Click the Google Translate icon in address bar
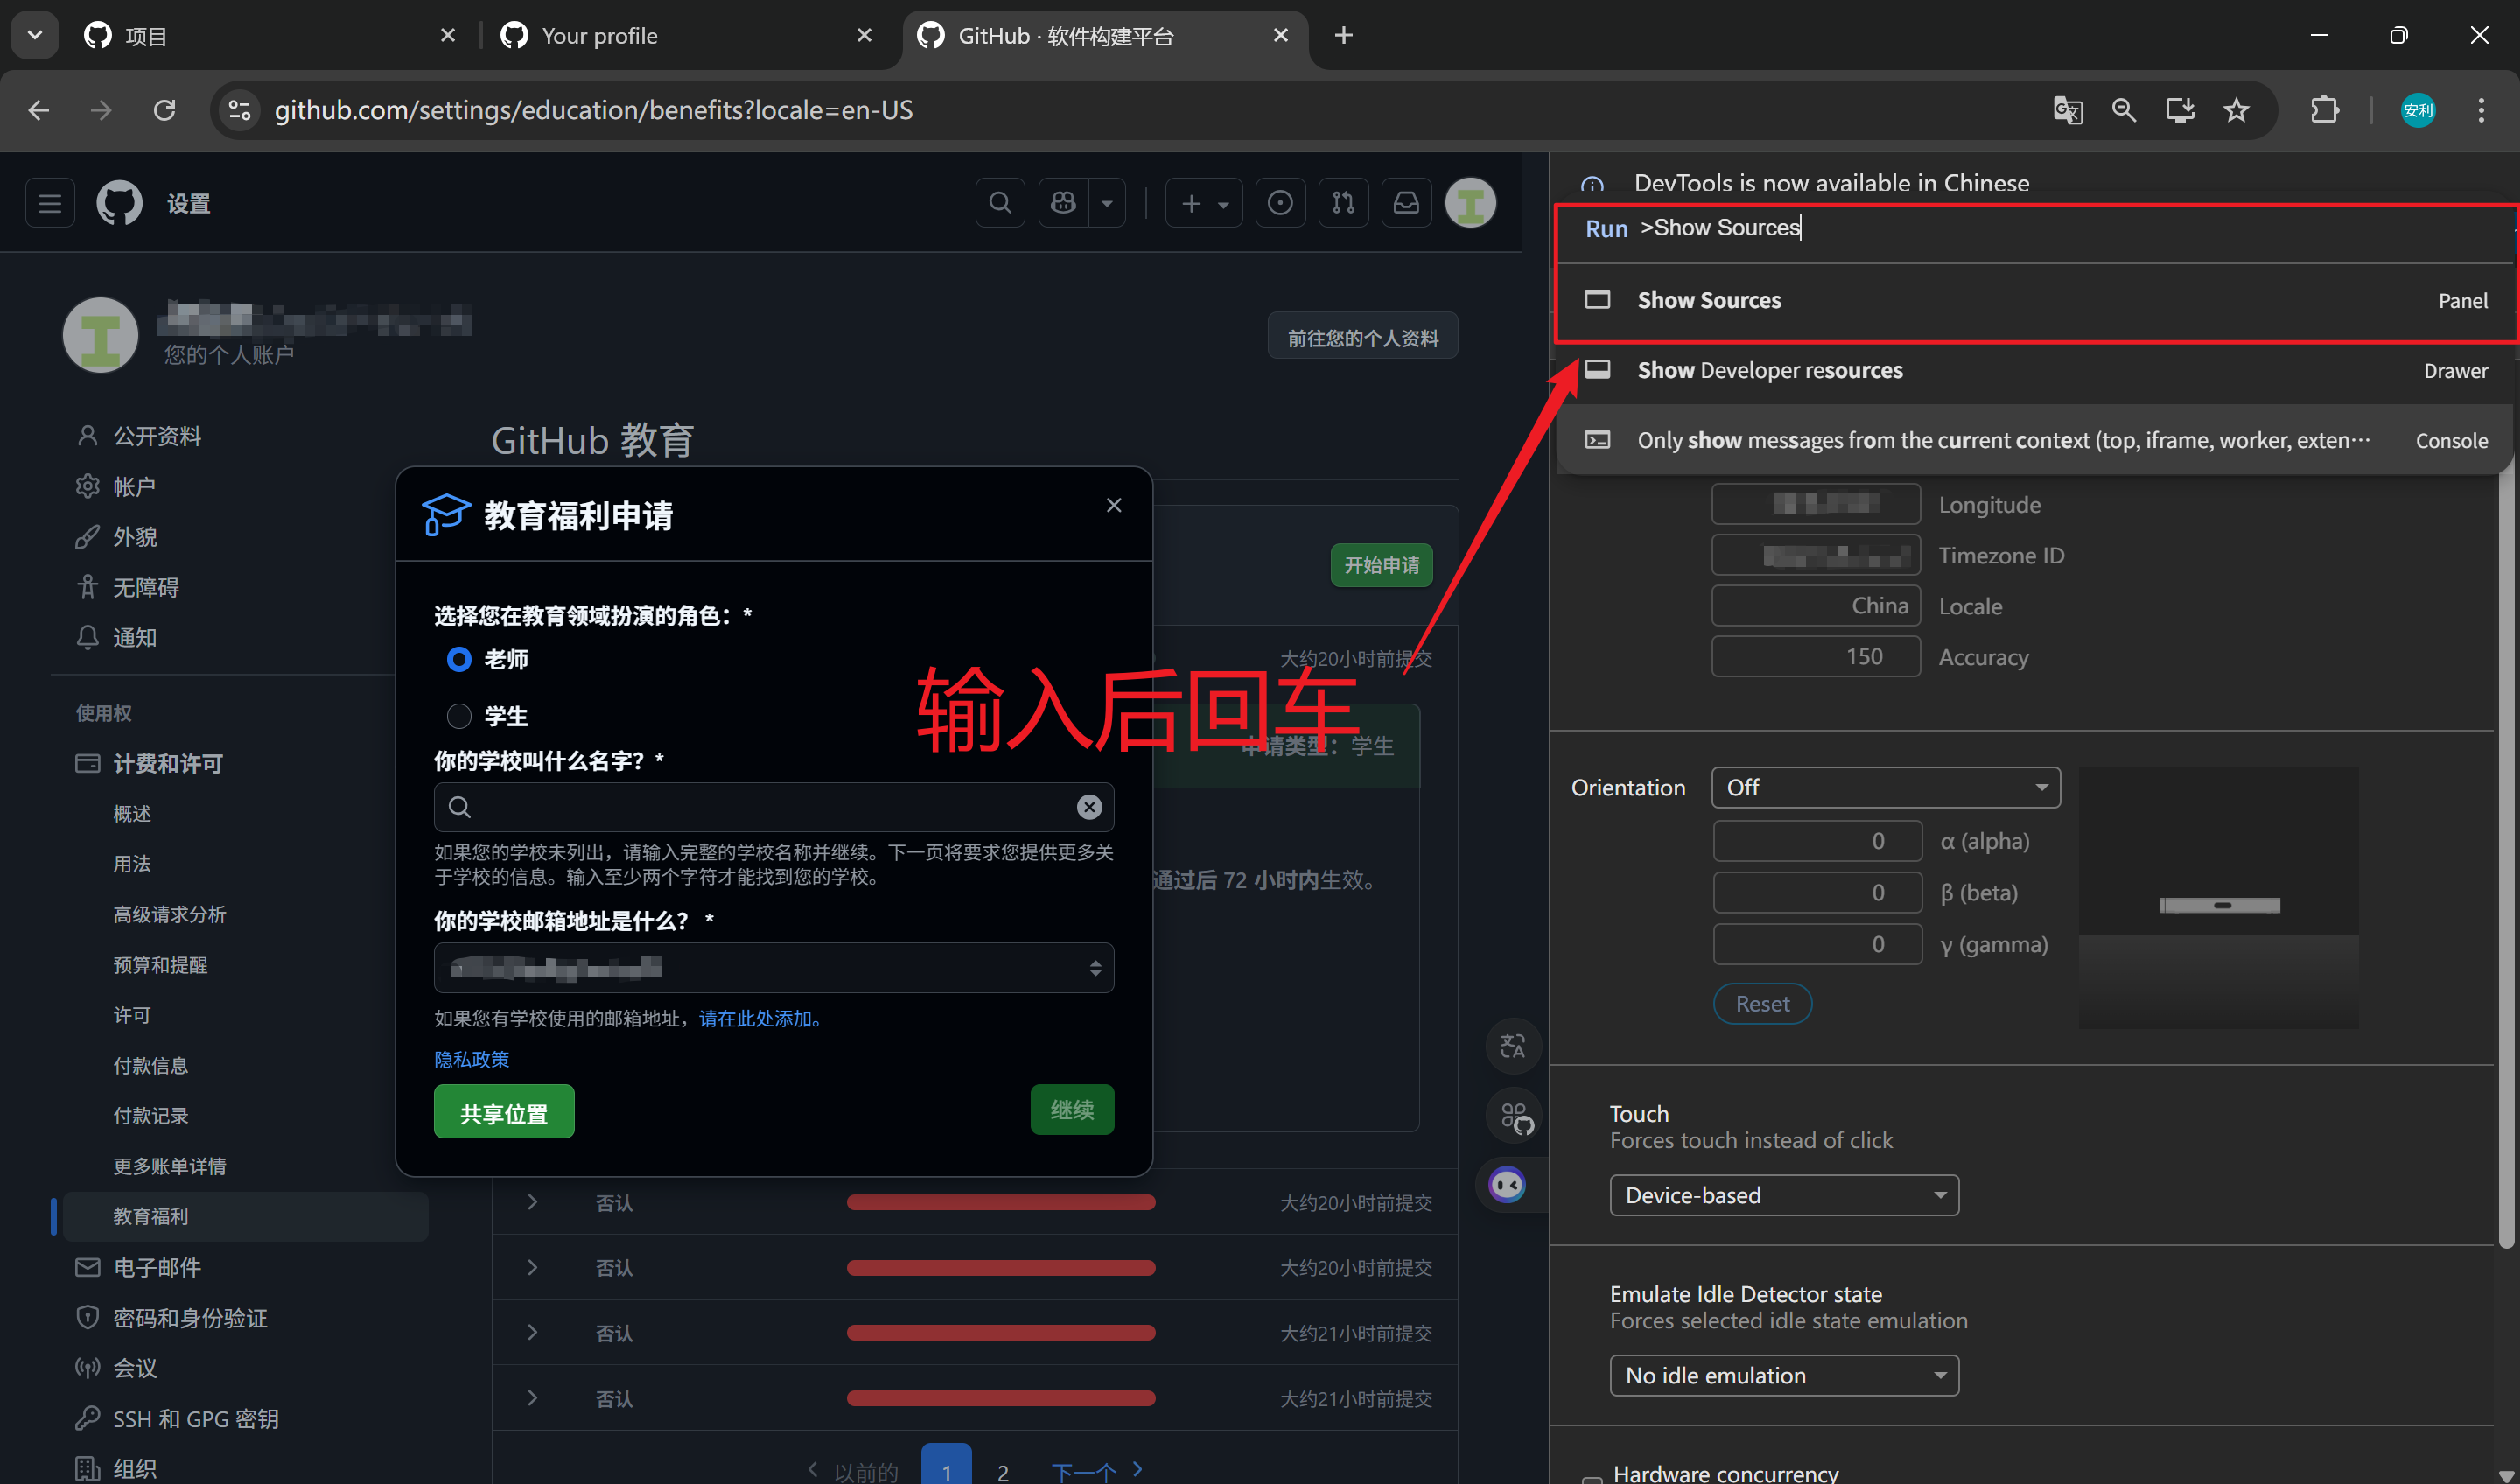2520x1484 pixels. click(2067, 110)
